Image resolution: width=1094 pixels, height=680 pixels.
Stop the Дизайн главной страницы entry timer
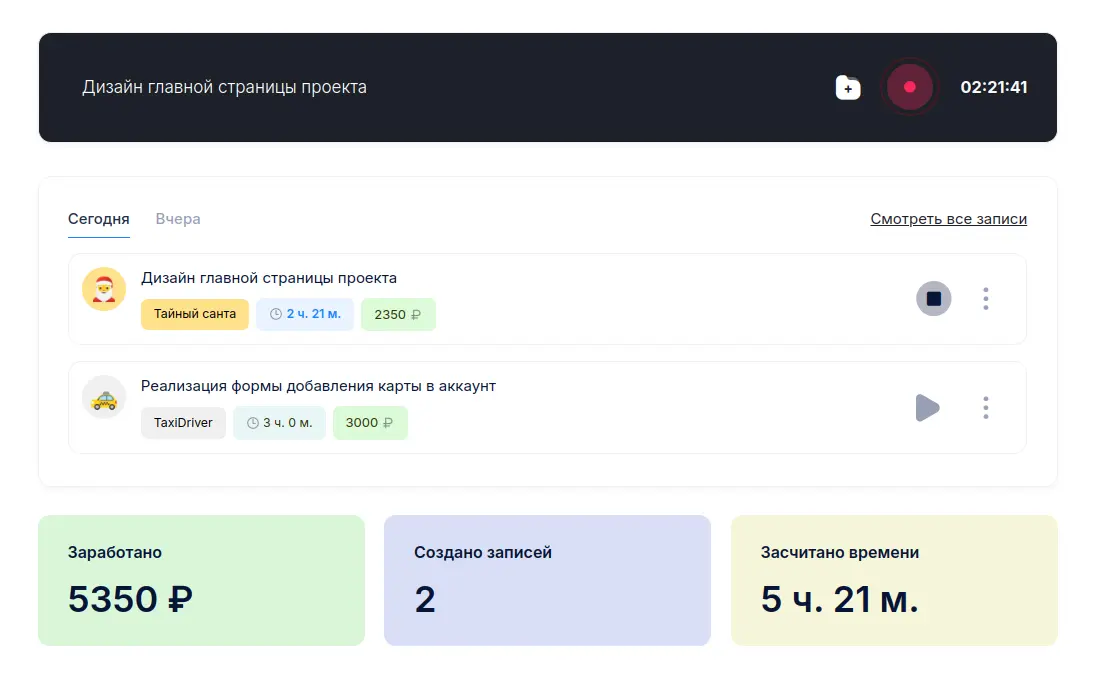(933, 298)
